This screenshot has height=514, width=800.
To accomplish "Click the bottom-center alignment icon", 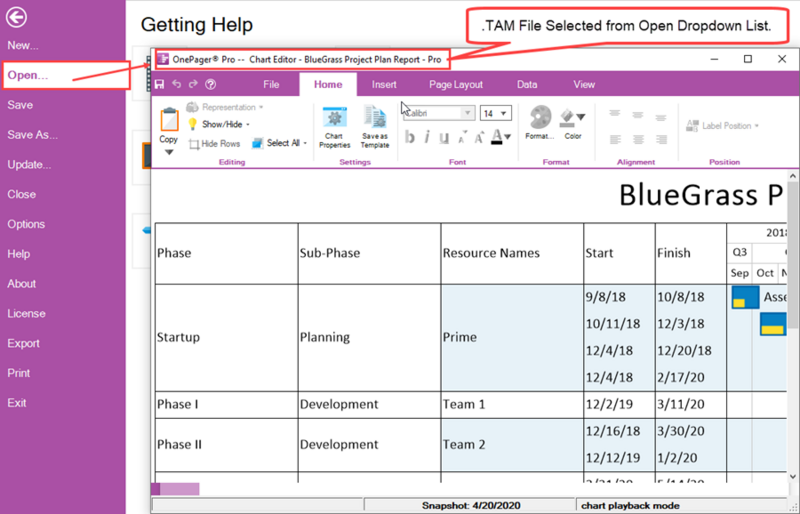I will [x=638, y=139].
